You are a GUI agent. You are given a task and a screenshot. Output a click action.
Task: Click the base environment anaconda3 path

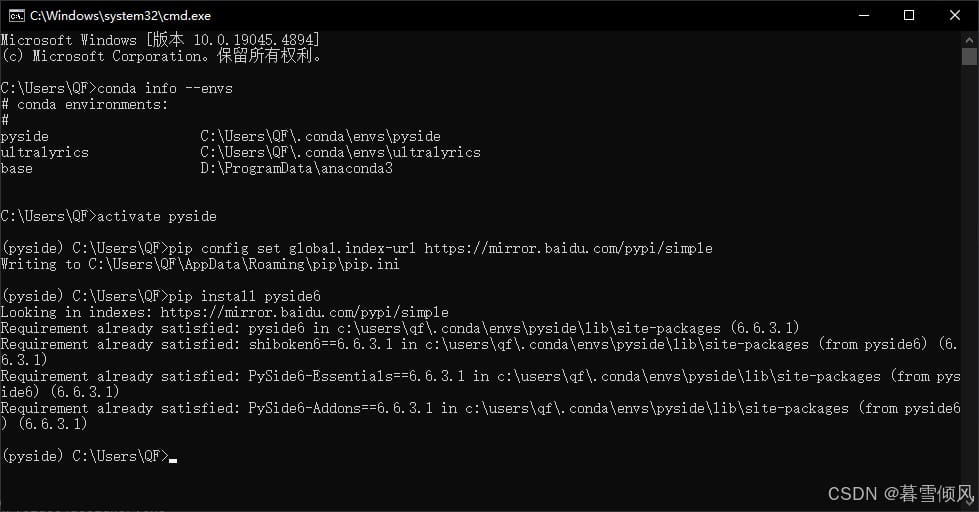297,169
